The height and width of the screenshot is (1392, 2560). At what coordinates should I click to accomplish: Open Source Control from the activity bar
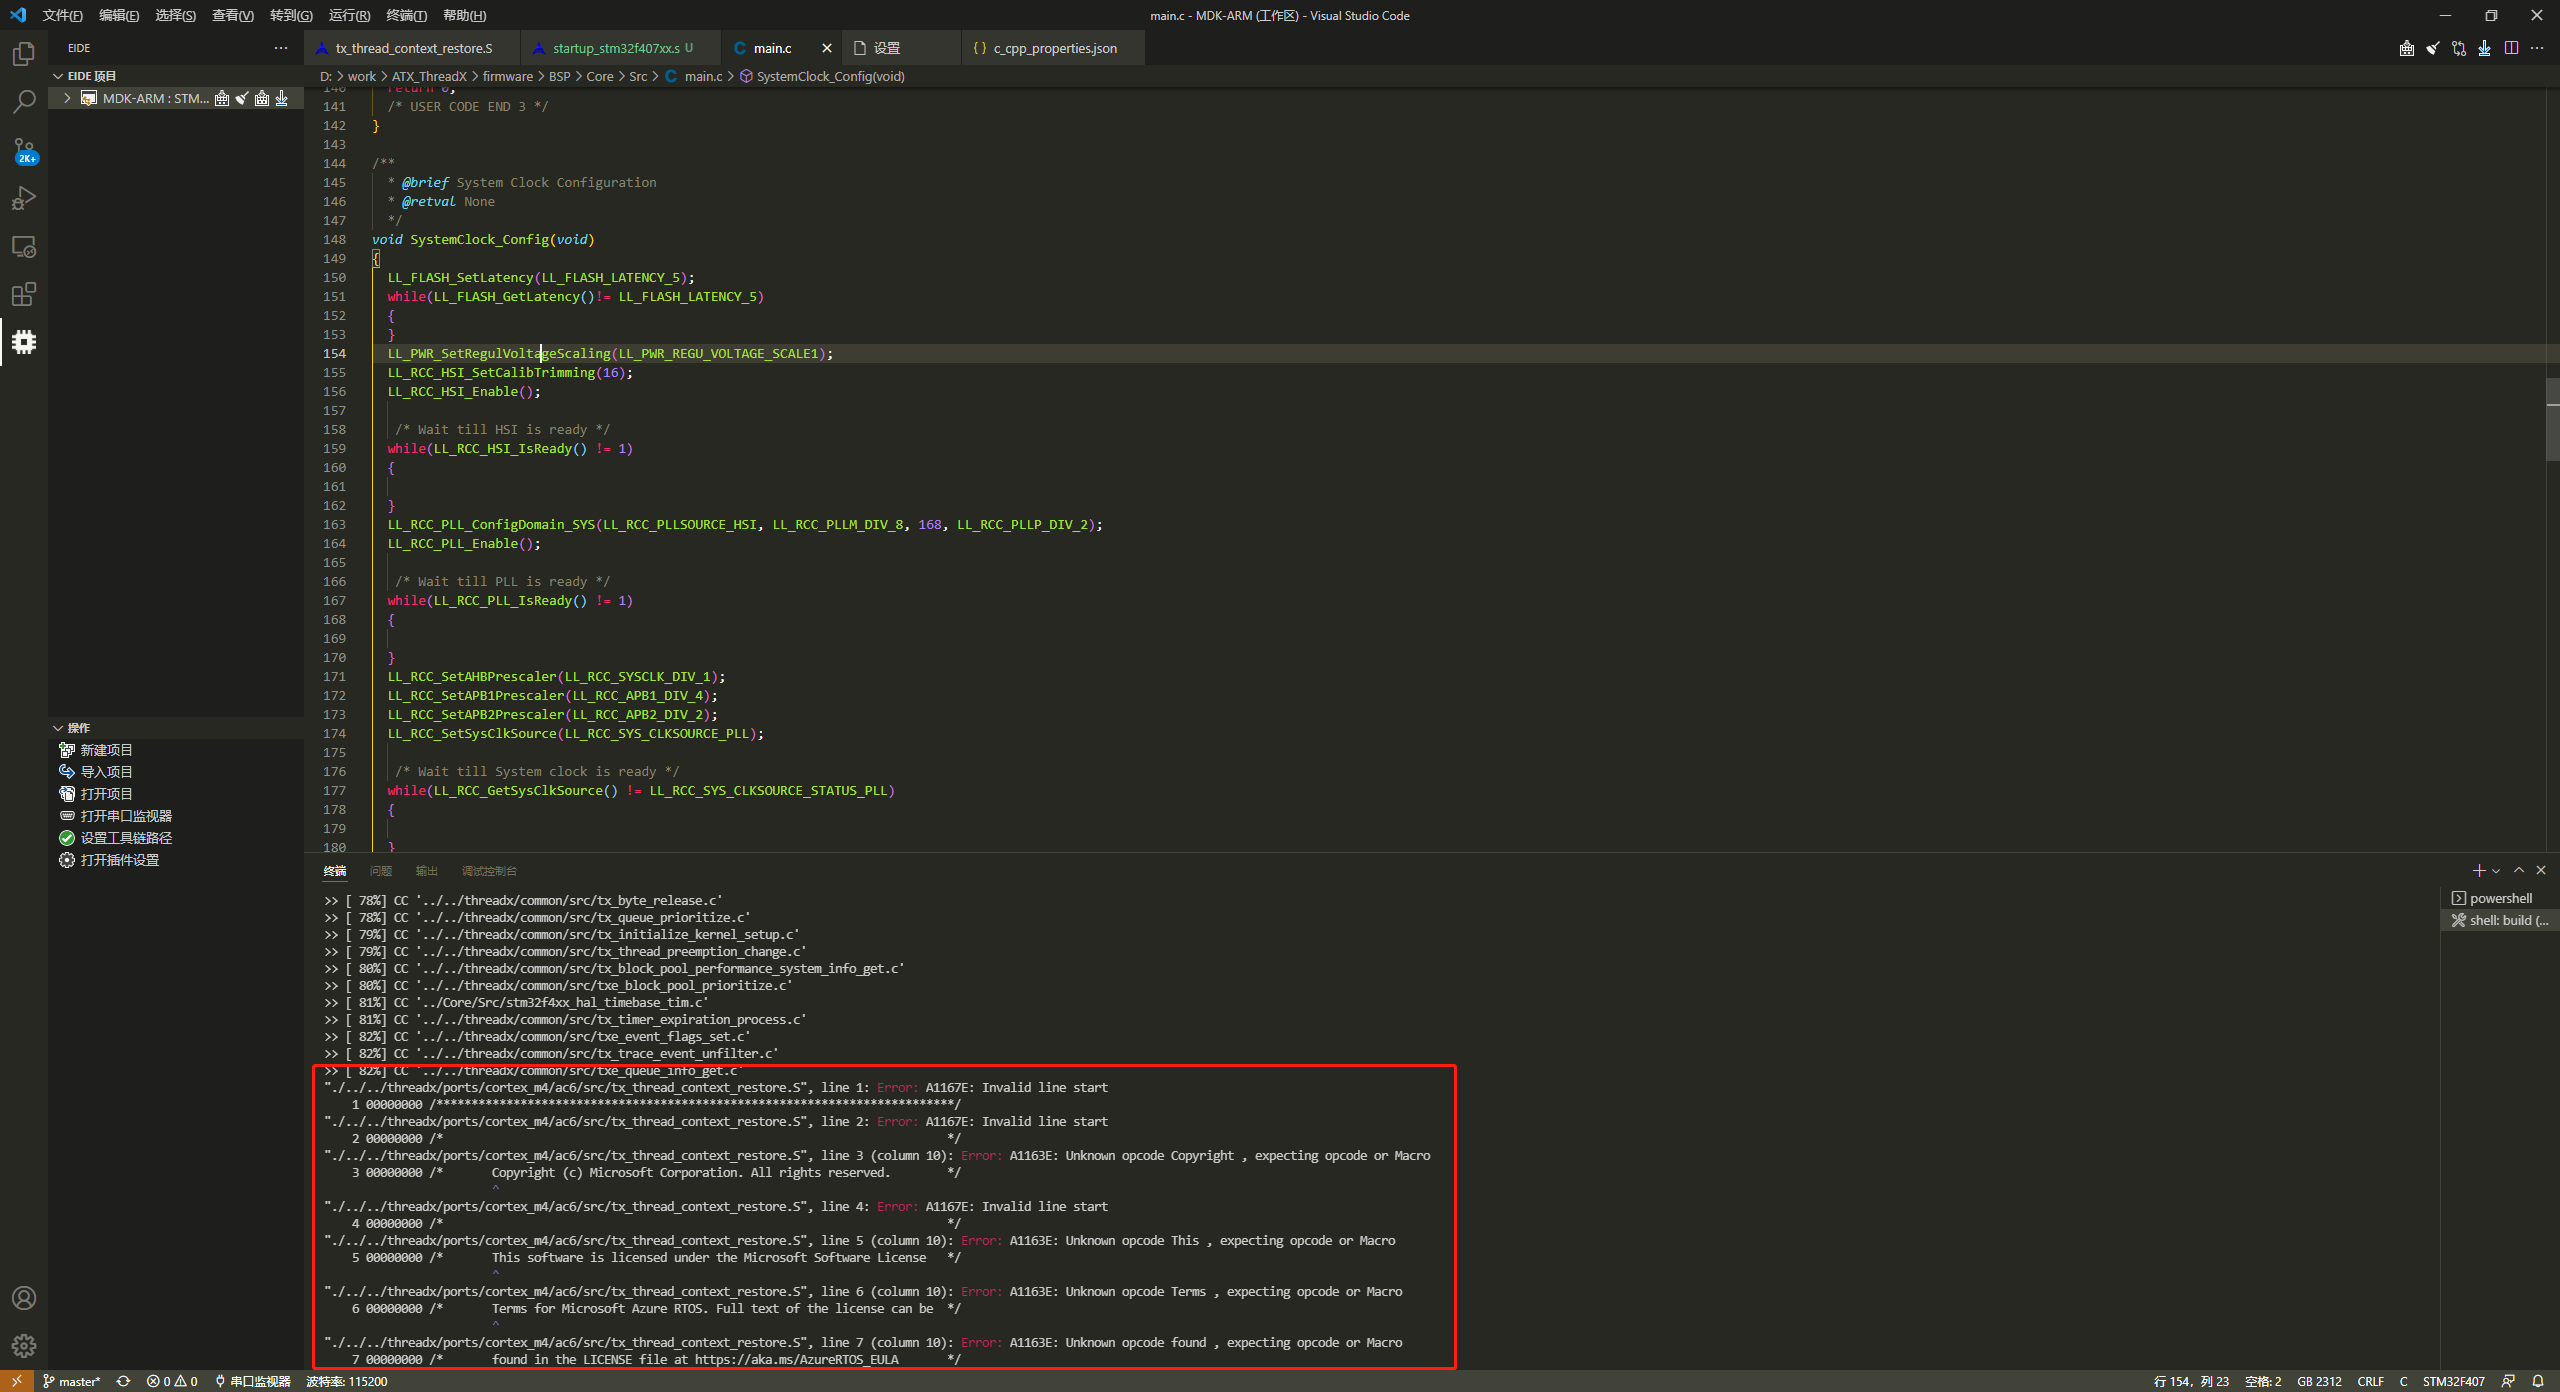coord(23,150)
